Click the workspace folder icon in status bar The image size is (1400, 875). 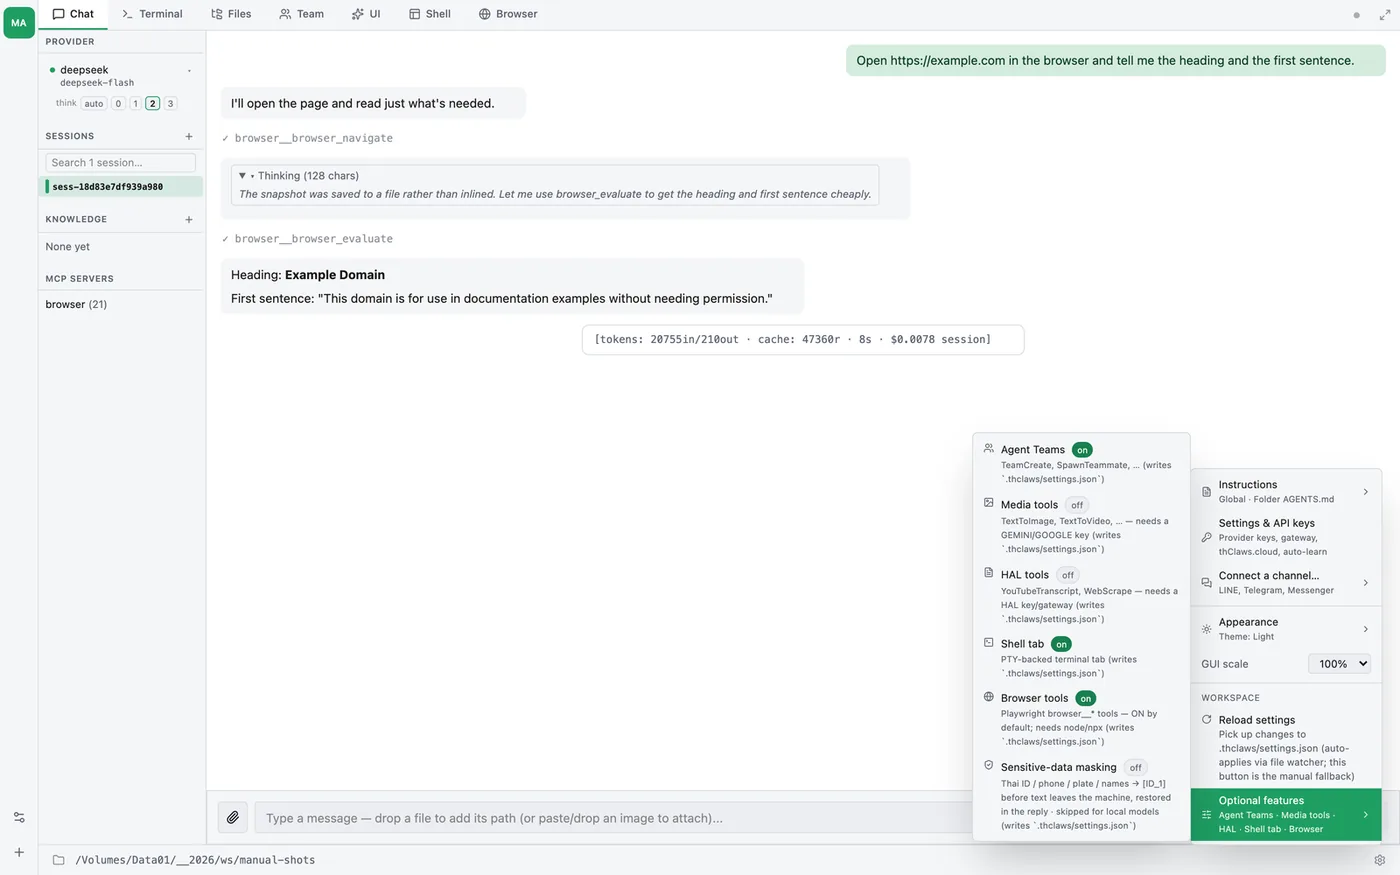coord(58,860)
